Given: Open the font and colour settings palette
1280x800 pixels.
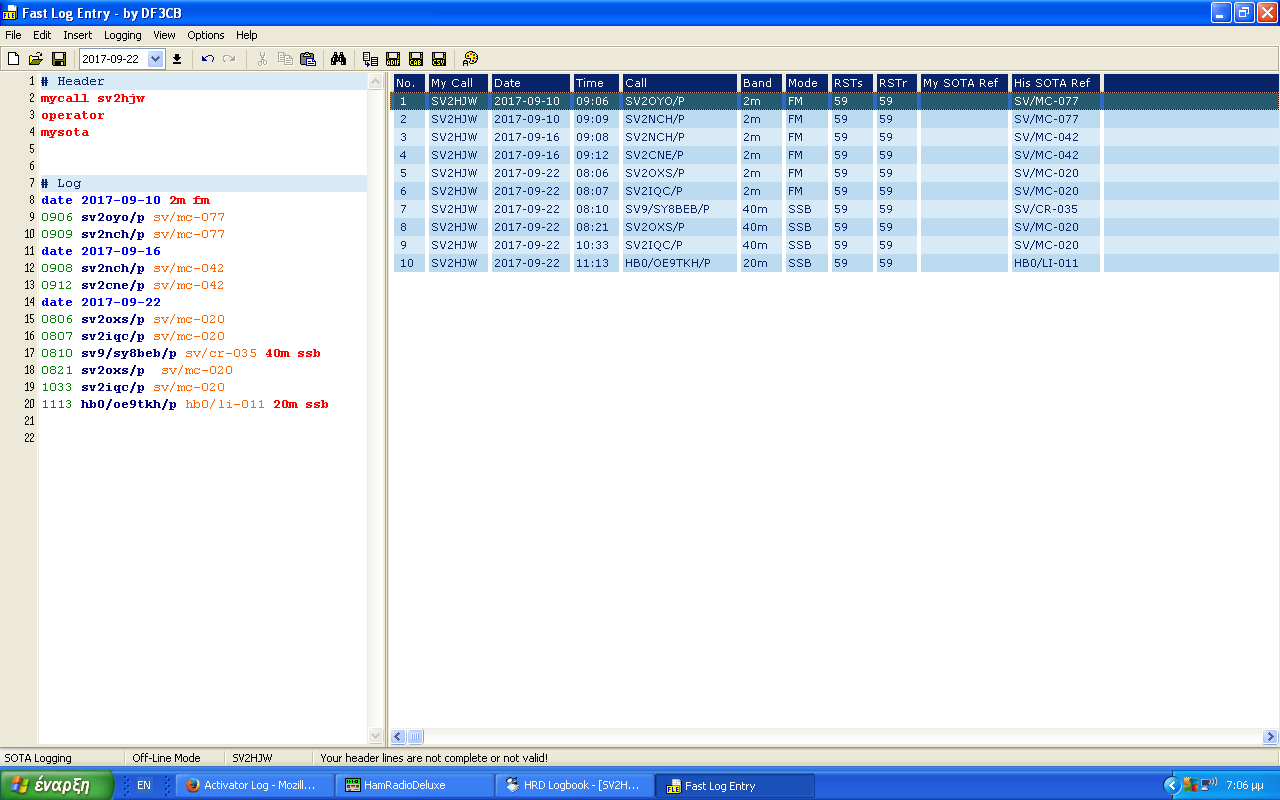Looking at the screenshot, I should coord(470,59).
